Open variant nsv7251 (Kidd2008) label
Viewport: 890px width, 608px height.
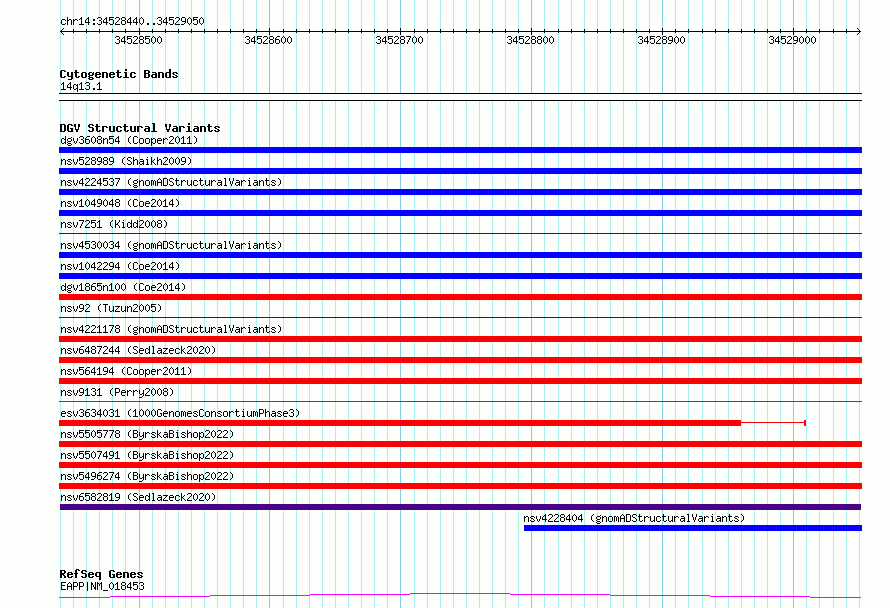tap(114, 224)
